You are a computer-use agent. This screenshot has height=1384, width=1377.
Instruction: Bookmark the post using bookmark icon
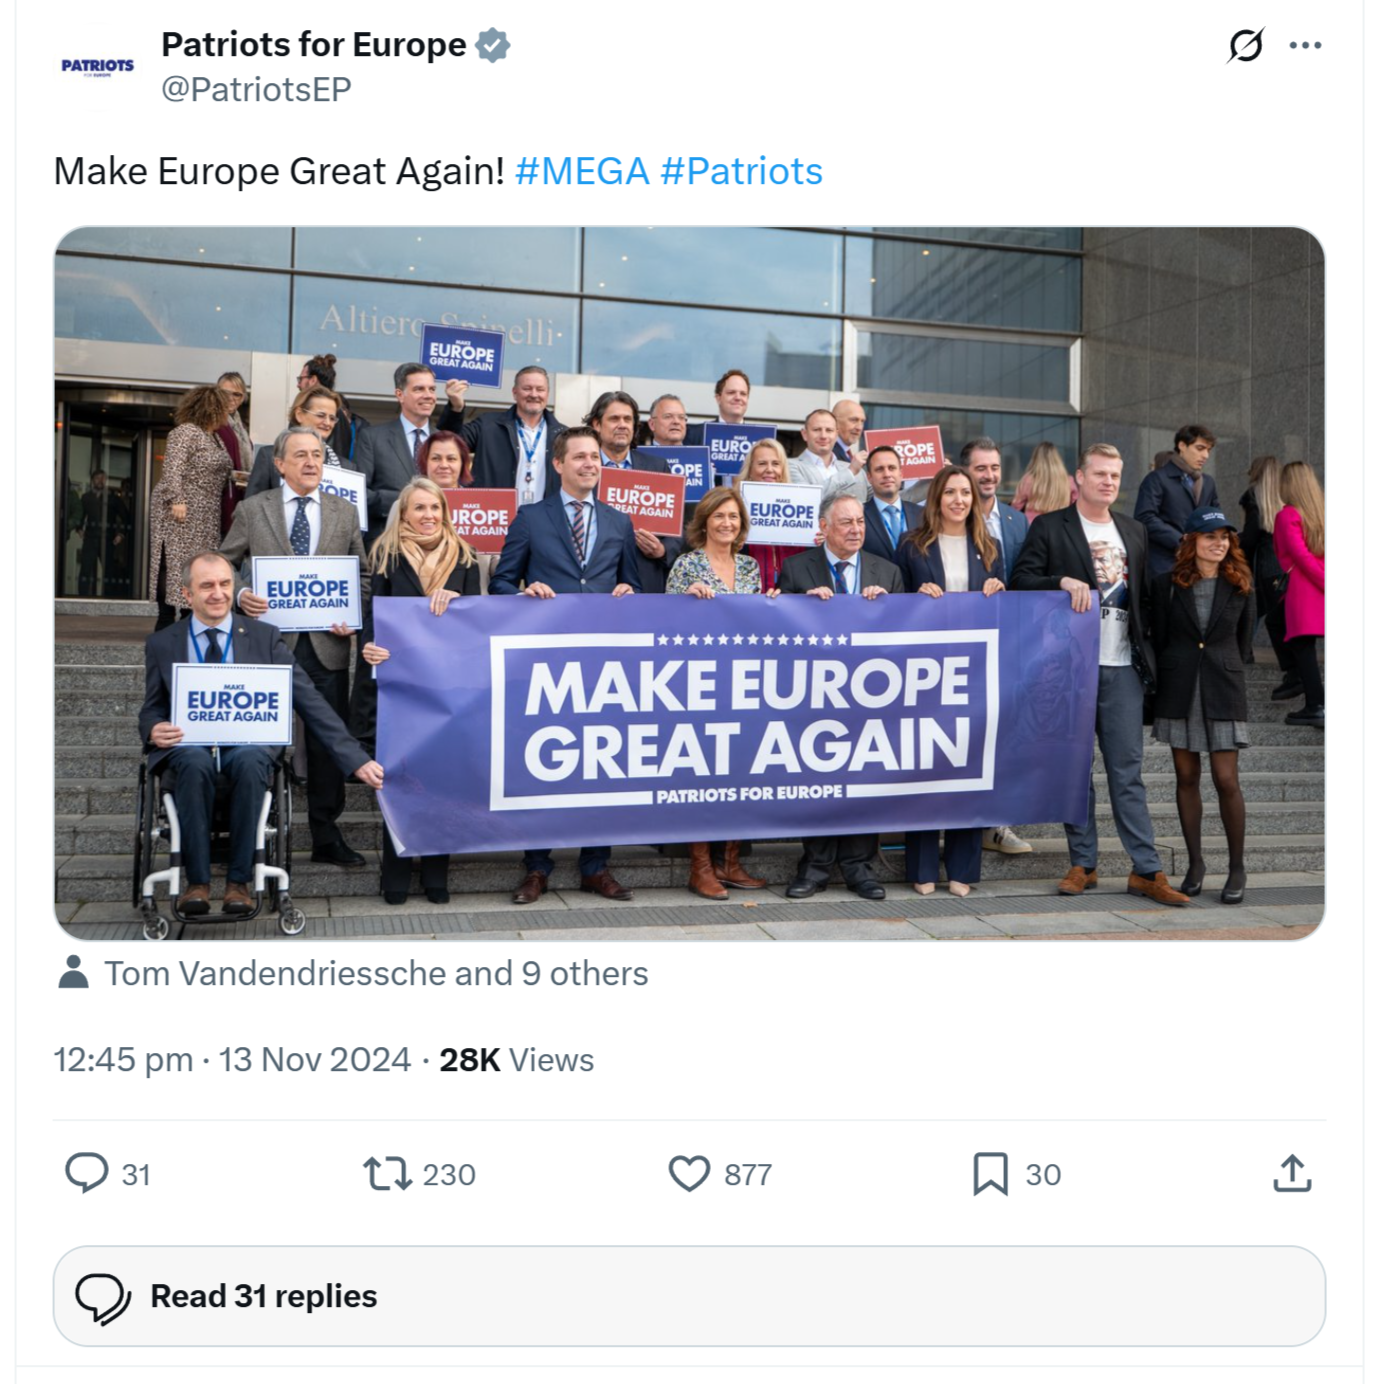click(x=990, y=1174)
